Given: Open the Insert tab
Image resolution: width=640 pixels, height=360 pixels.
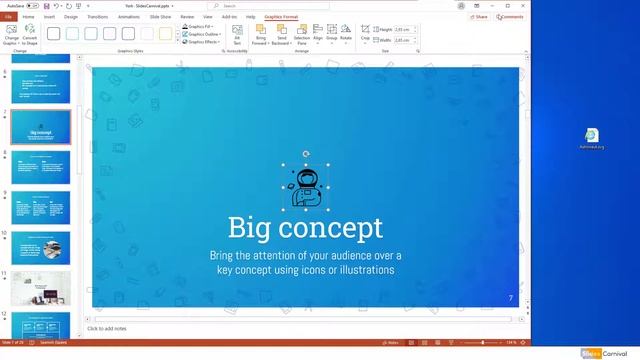Looking at the screenshot, I should click(x=49, y=17).
